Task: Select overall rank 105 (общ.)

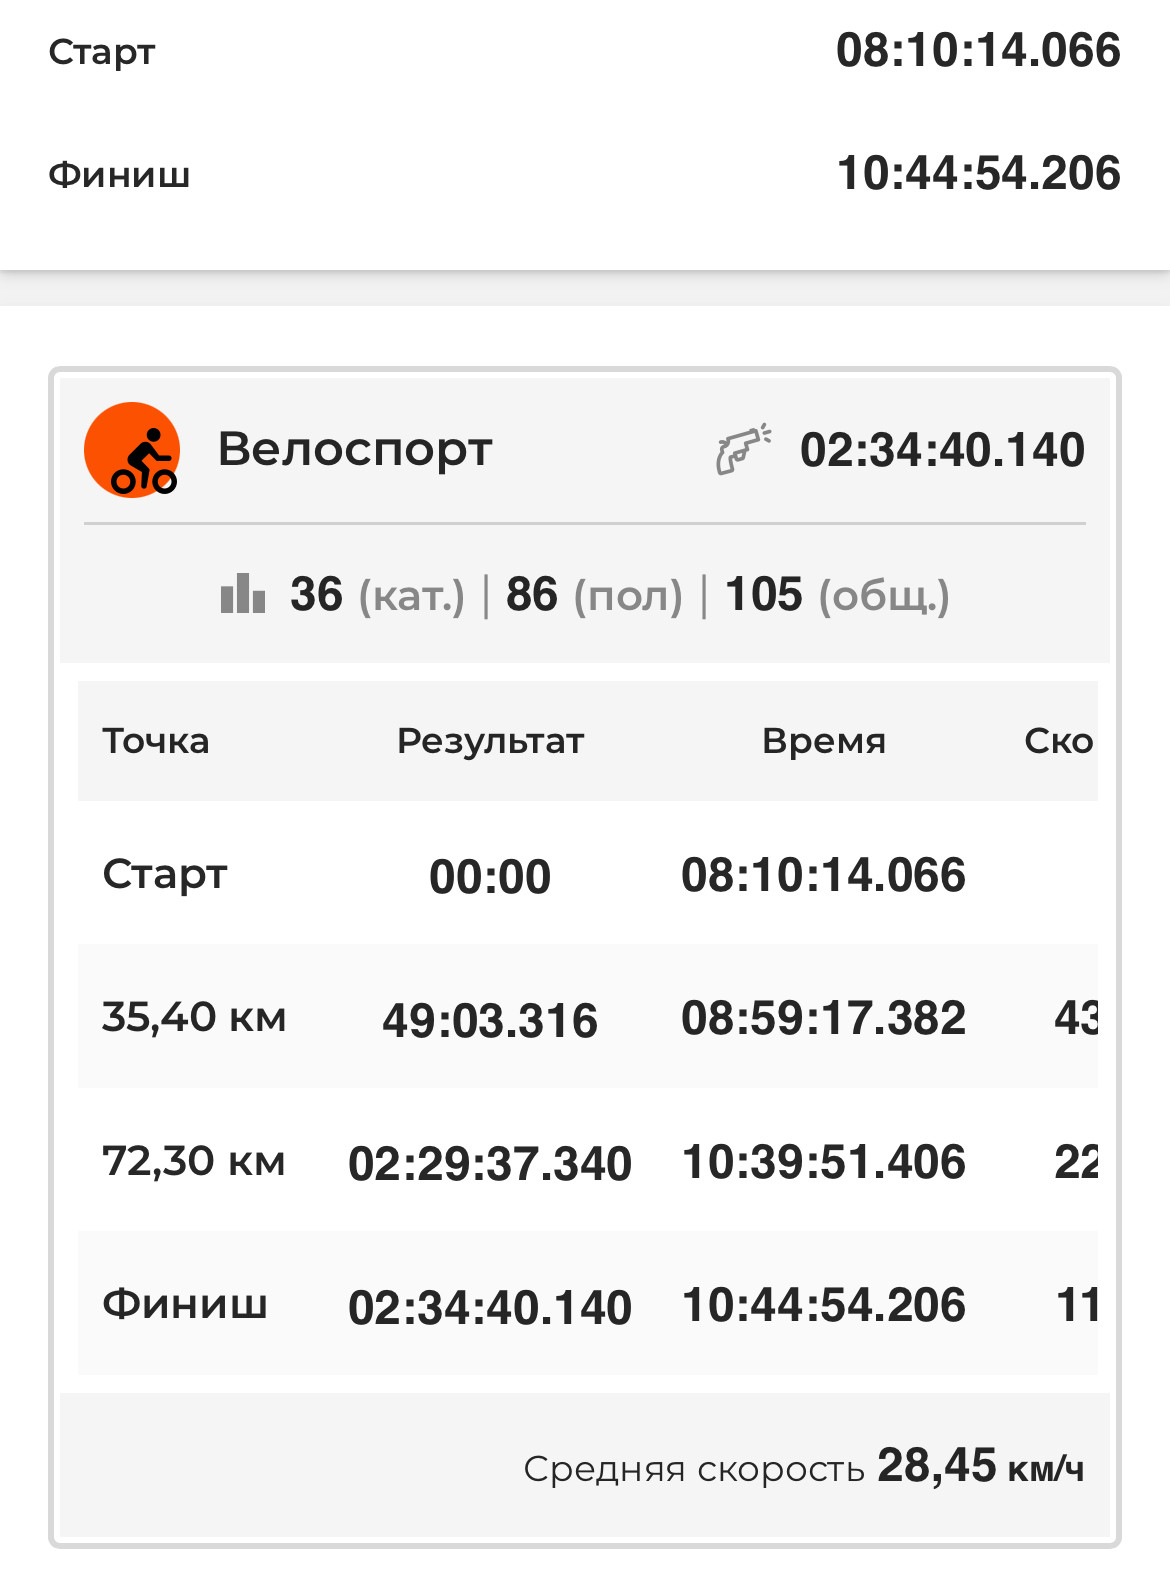Action: coord(837,595)
